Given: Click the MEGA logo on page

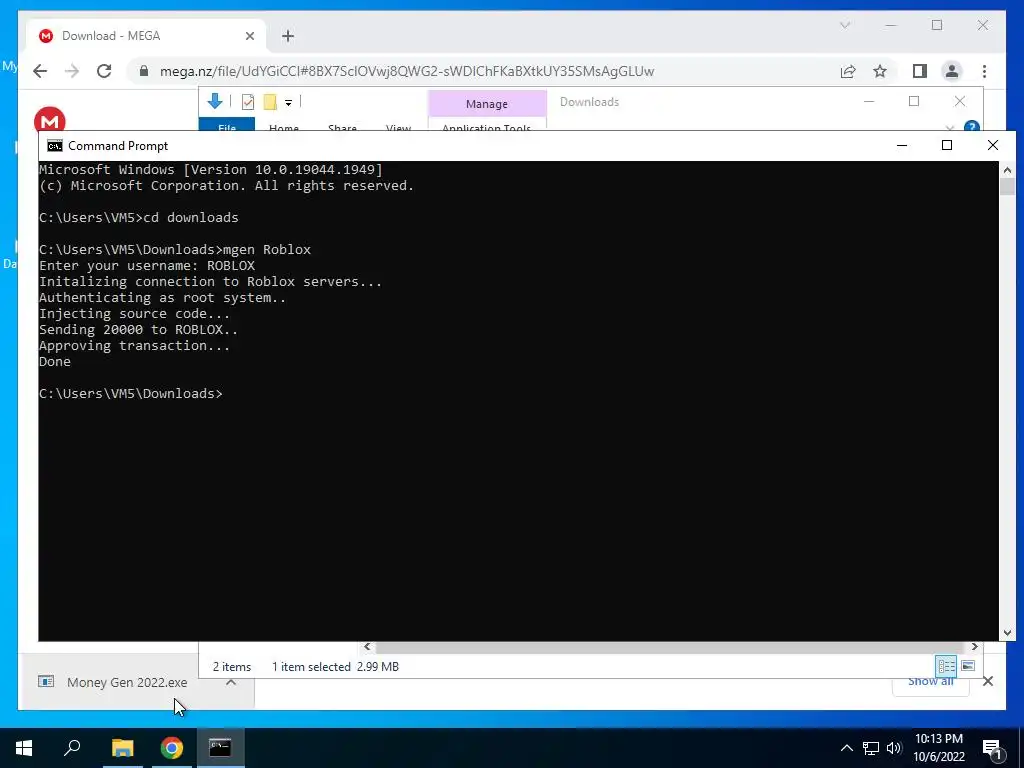Looking at the screenshot, I should click(x=50, y=120).
